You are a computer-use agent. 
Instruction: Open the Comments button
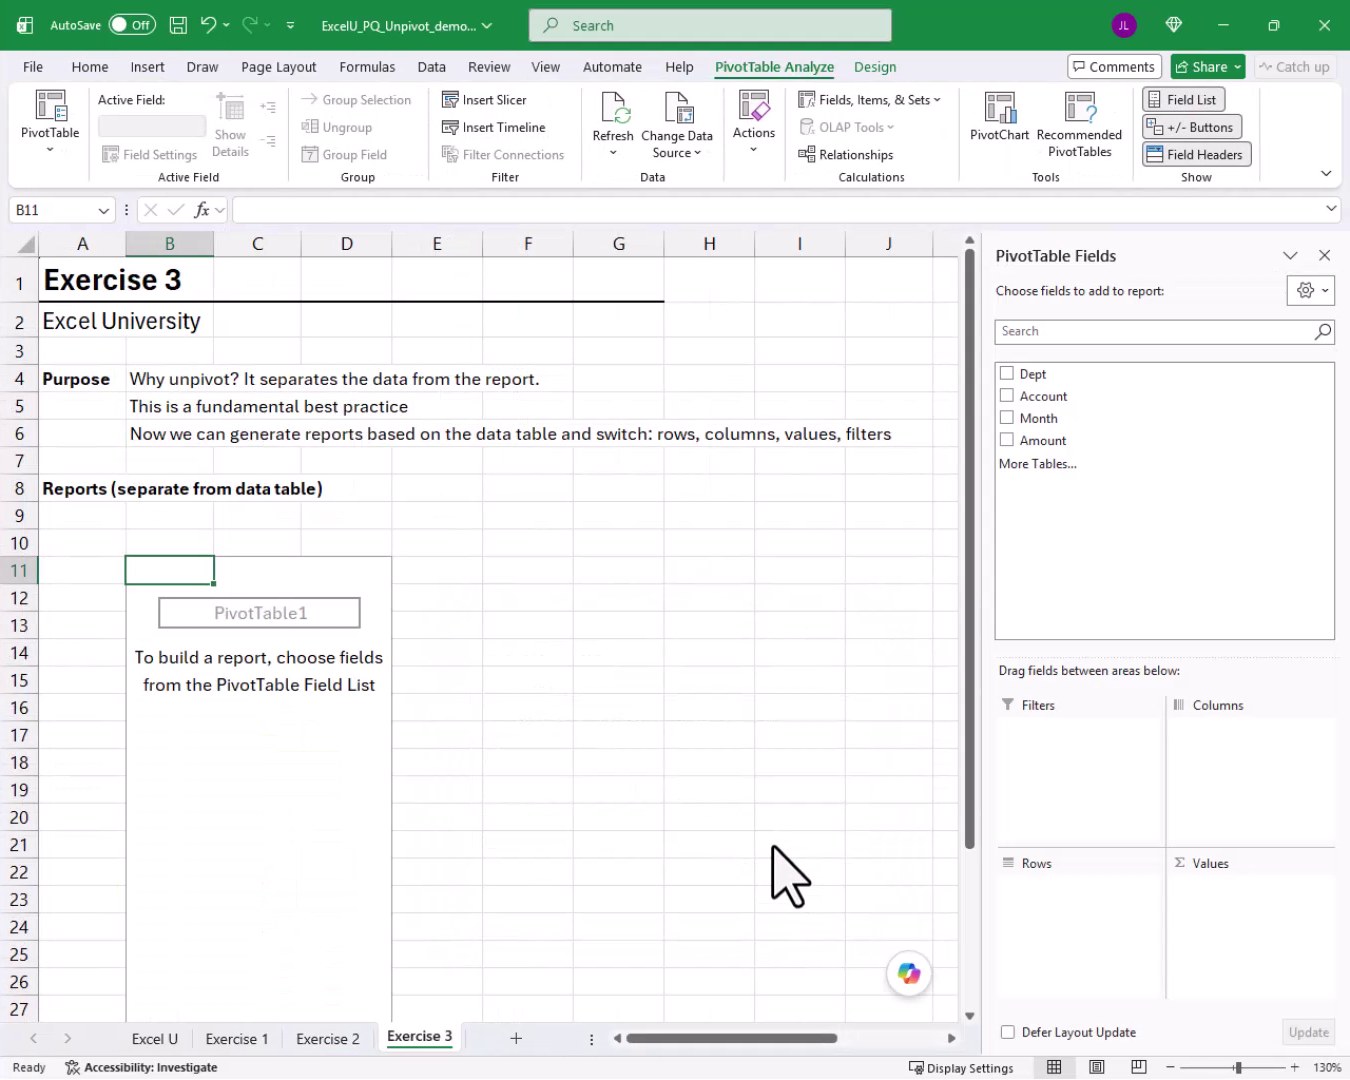1114,67
